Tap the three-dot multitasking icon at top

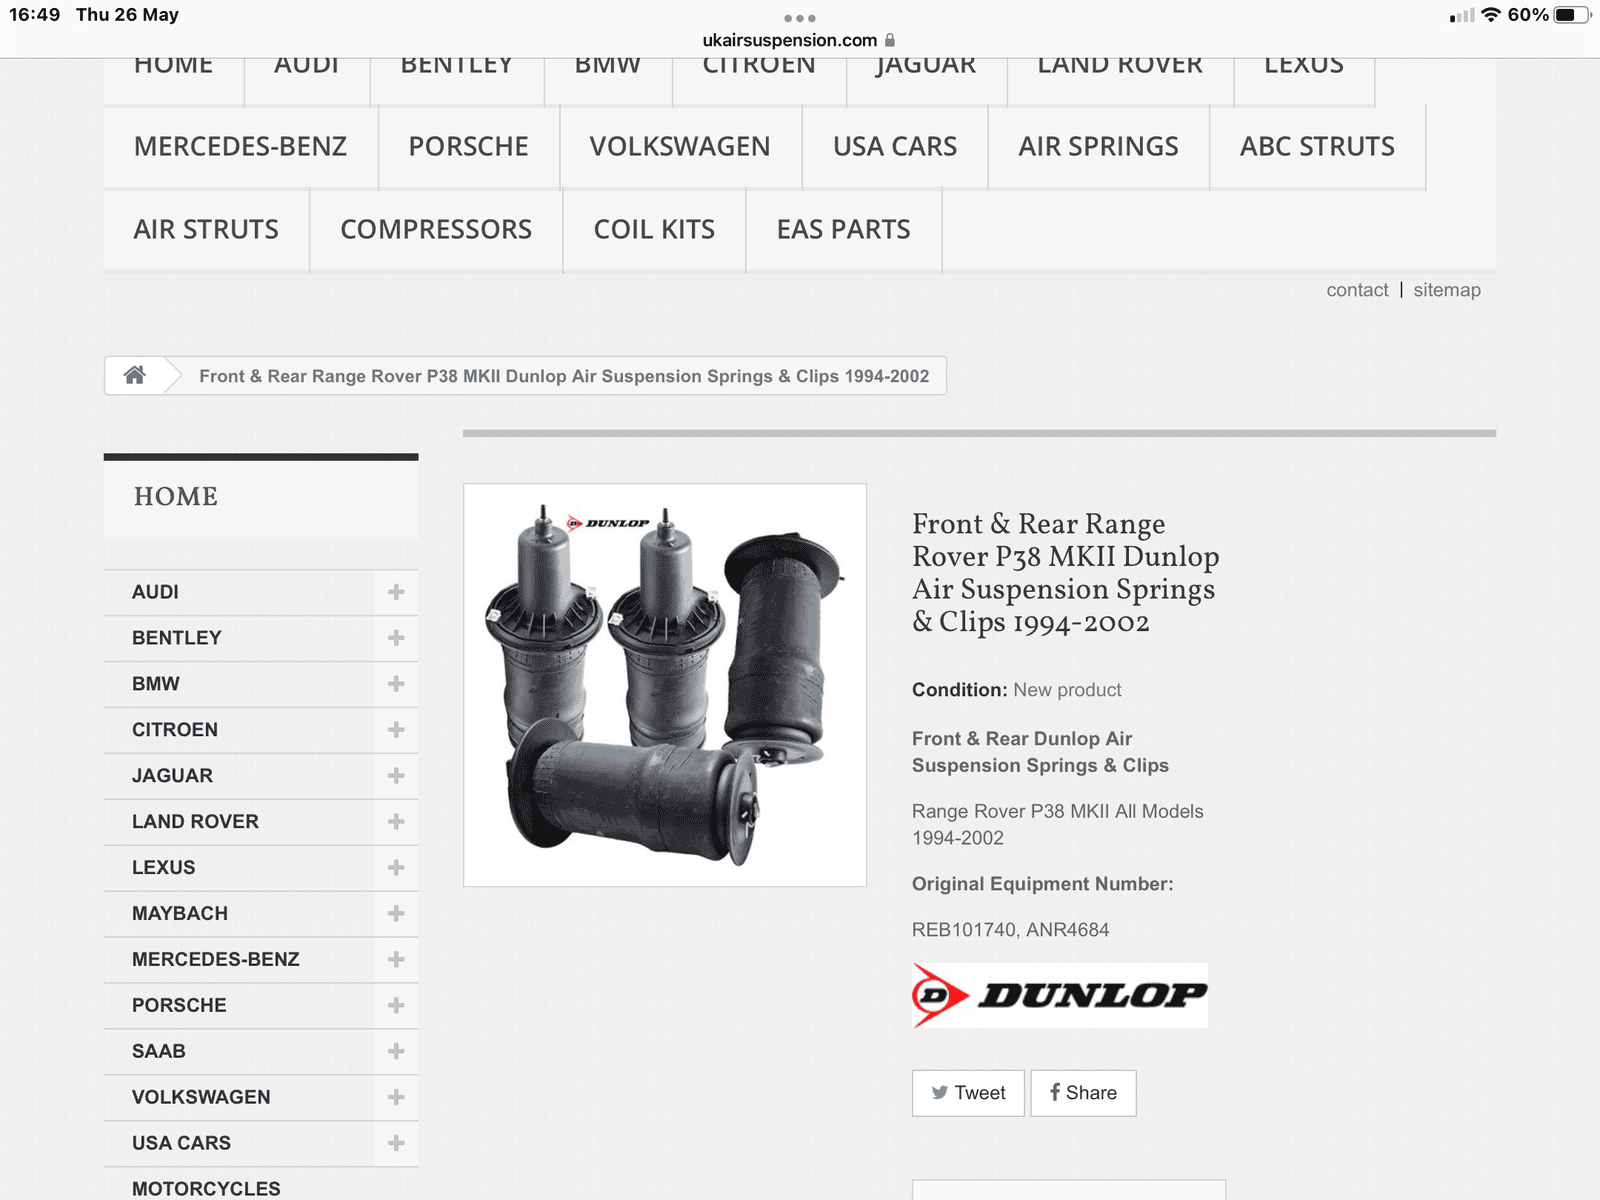[x=800, y=18]
